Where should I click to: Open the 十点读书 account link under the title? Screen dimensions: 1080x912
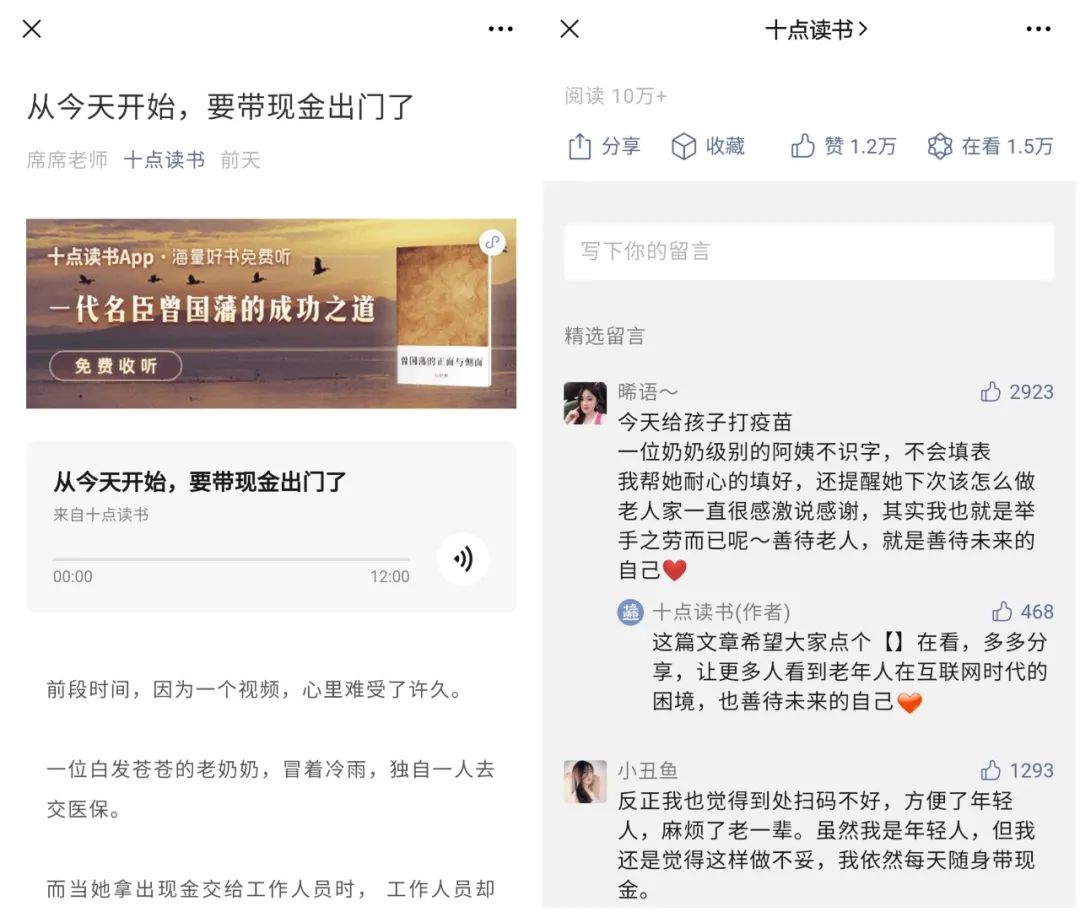[x=164, y=160]
